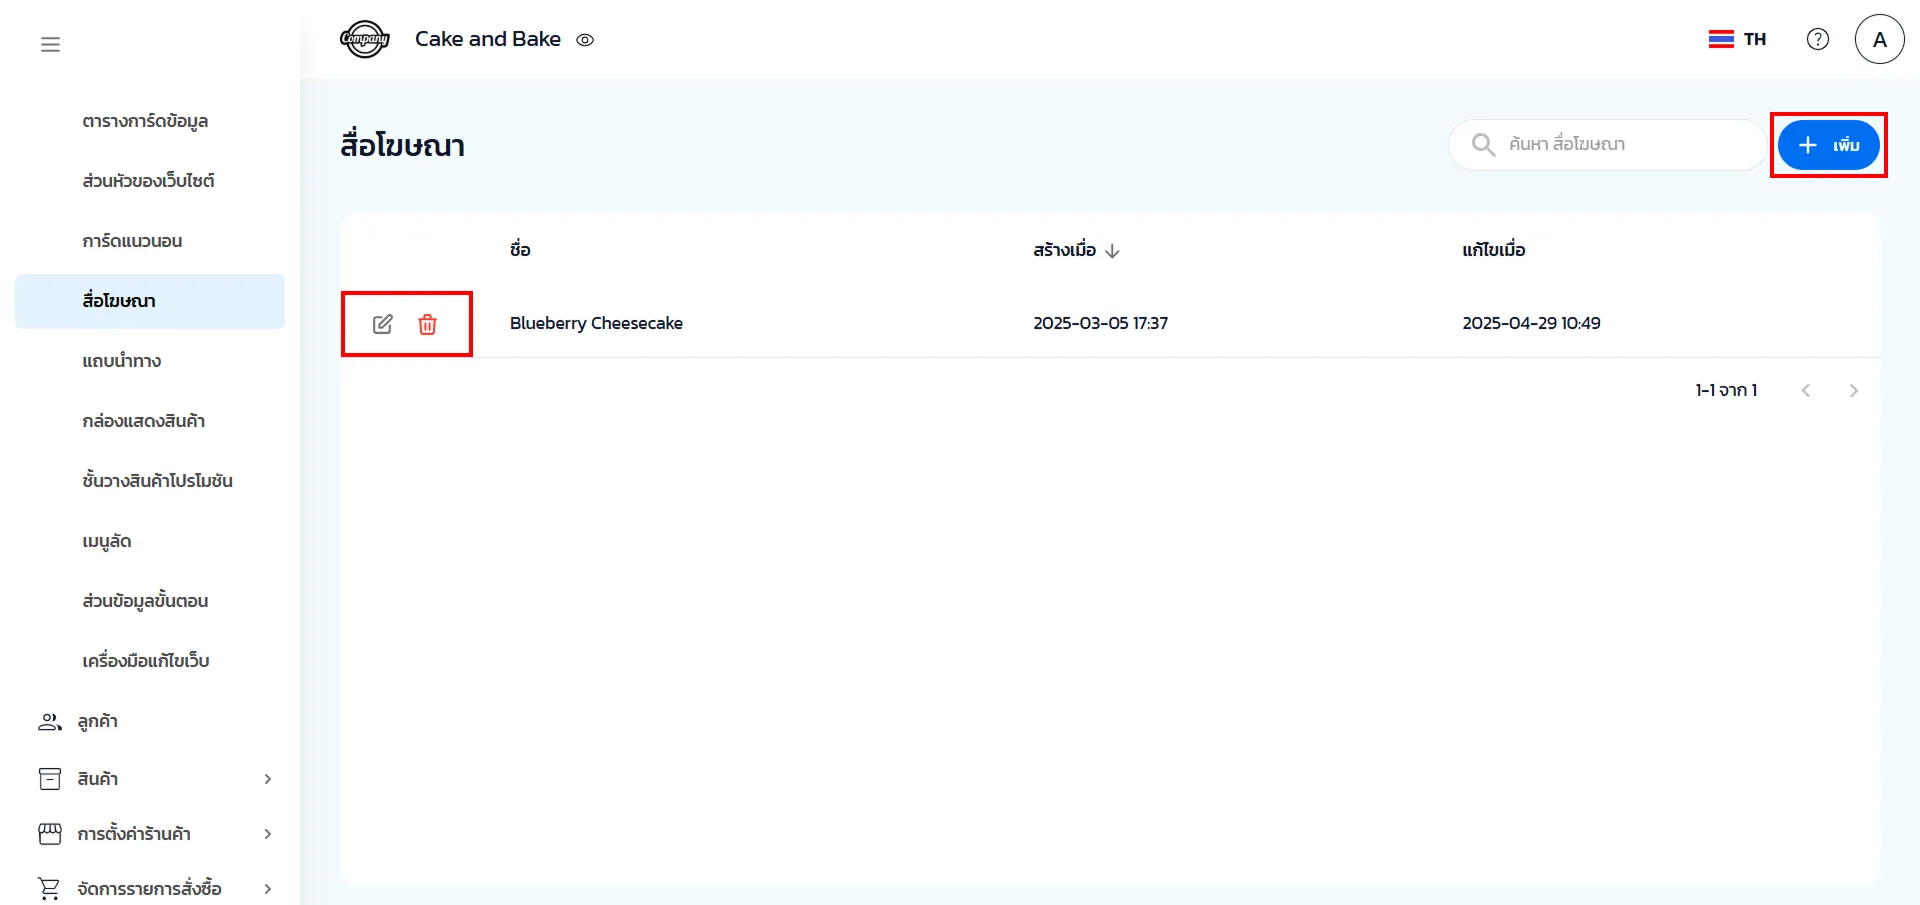
Task: Open the ลูกค้า customers section
Action: 97,721
